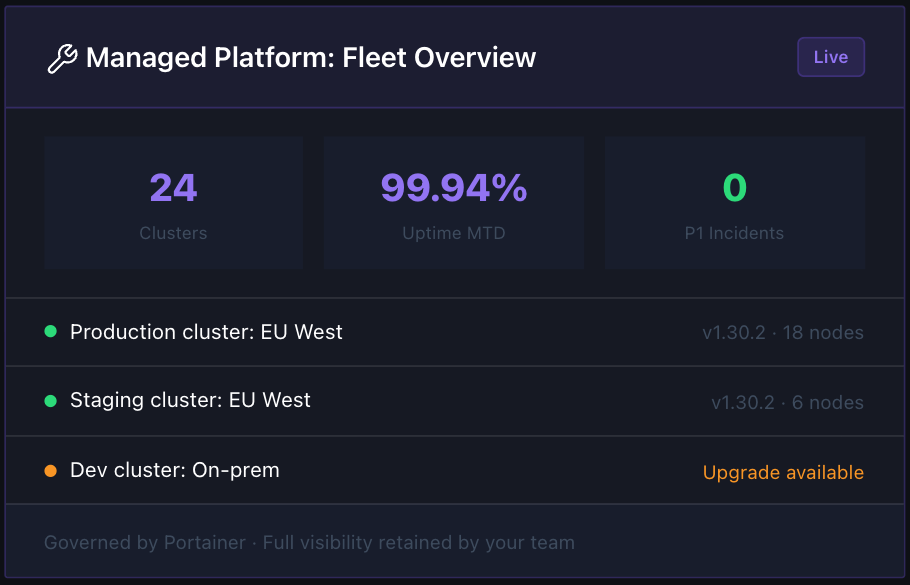Click the green status dot for Staging cluster
The height and width of the screenshot is (585, 910).
pos(50,401)
